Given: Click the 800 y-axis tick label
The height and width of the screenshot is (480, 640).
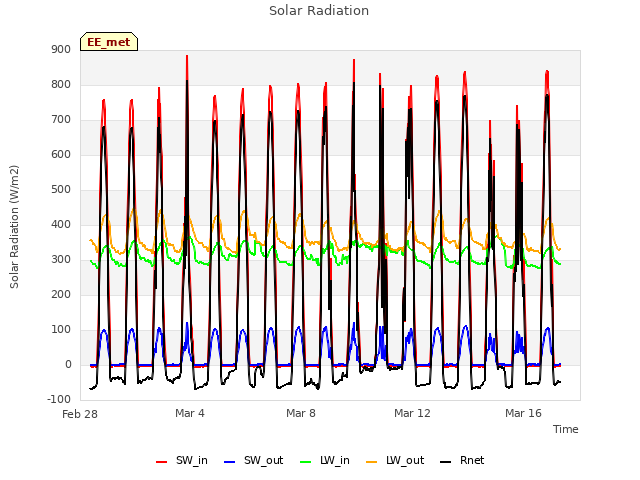Looking at the screenshot, I should 61,84.
